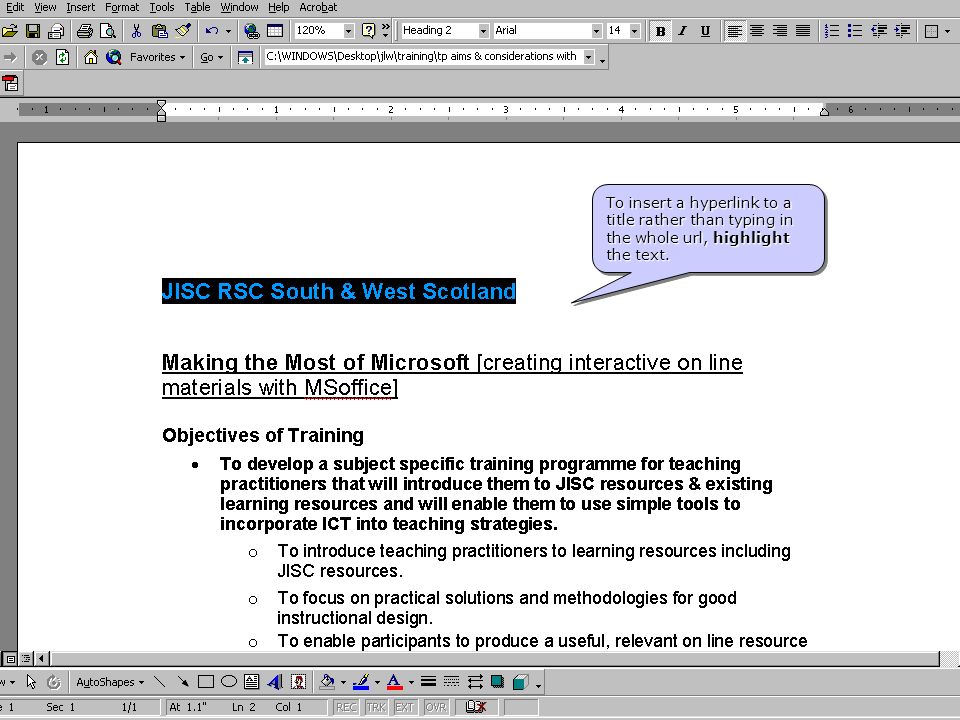960x720 pixels.
Task: Toggle OVR overtype mode in status bar
Action: (436, 707)
